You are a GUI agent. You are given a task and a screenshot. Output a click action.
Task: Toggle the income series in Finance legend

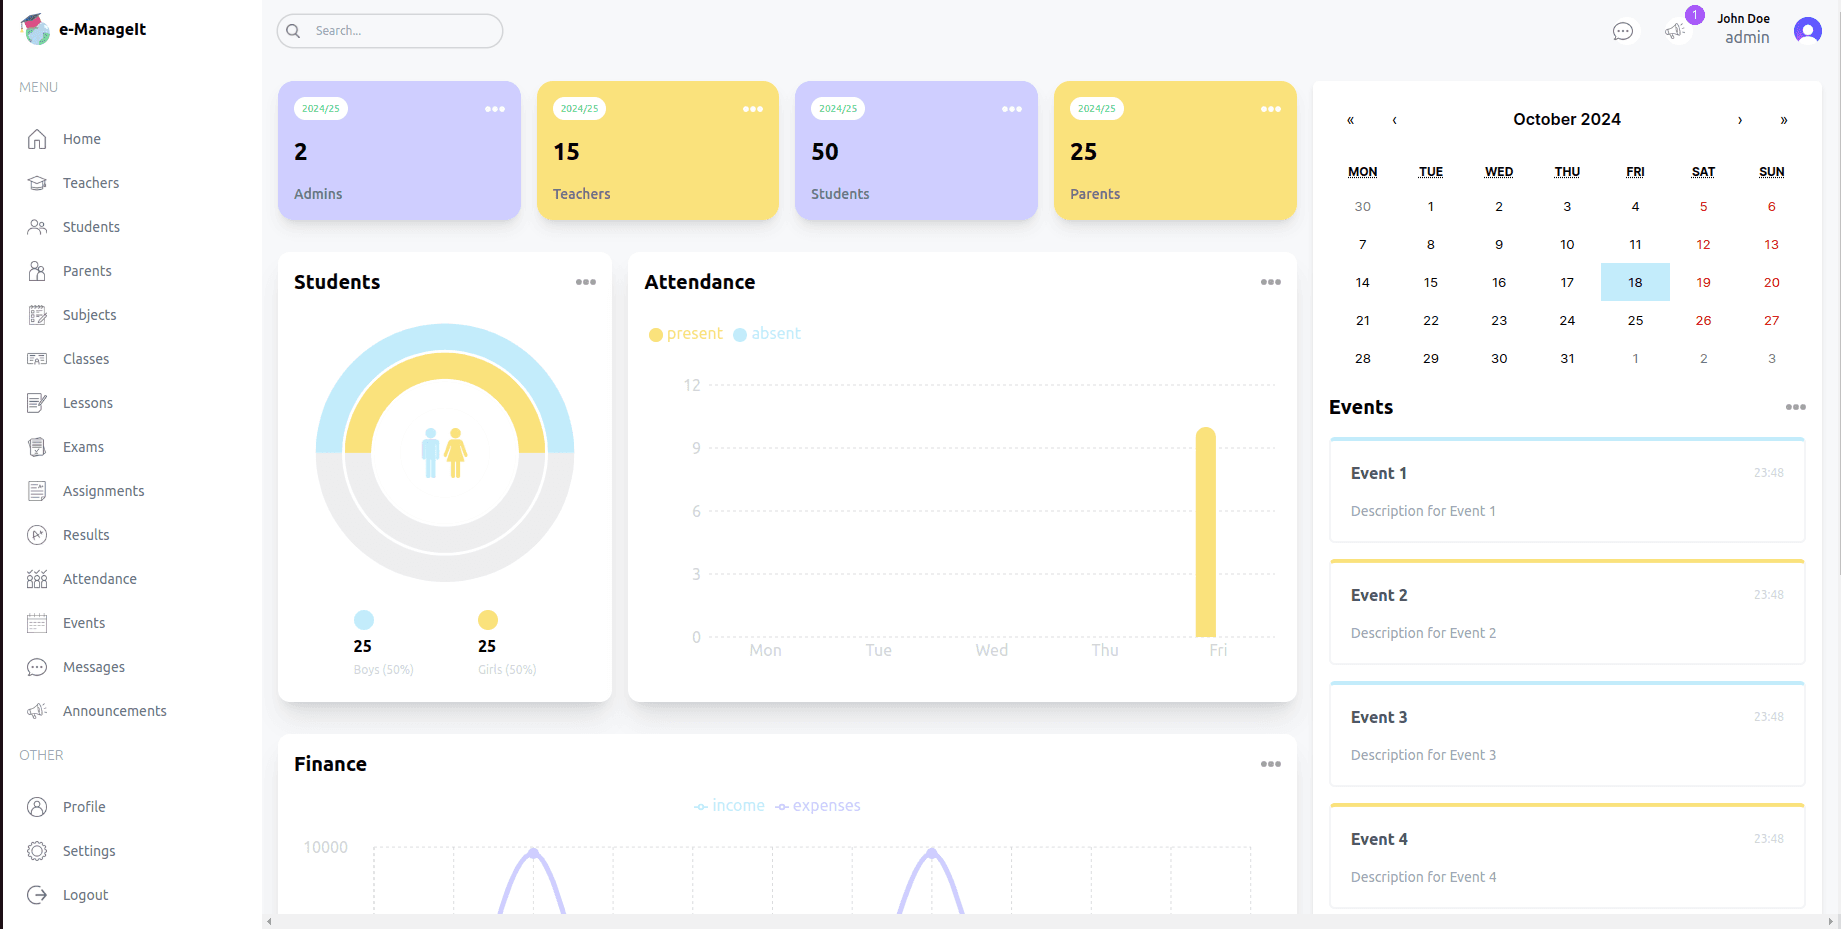click(x=729, y=806)
